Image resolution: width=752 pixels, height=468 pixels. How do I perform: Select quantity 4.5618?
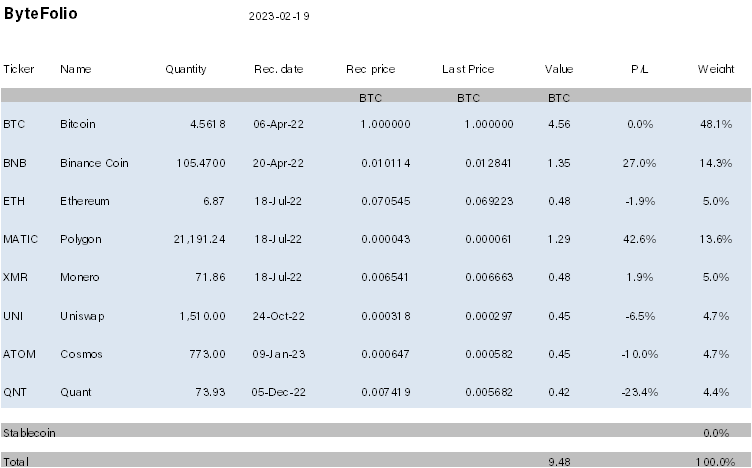tap(208, 124)
